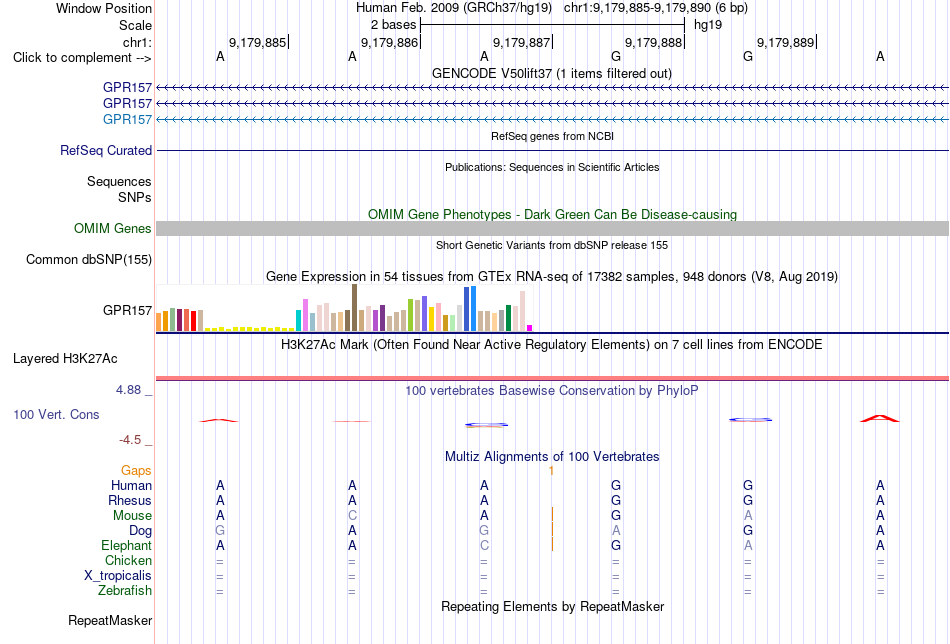
Task: Click the bold red A PhyloP logo
Action: tap(880, 419)
